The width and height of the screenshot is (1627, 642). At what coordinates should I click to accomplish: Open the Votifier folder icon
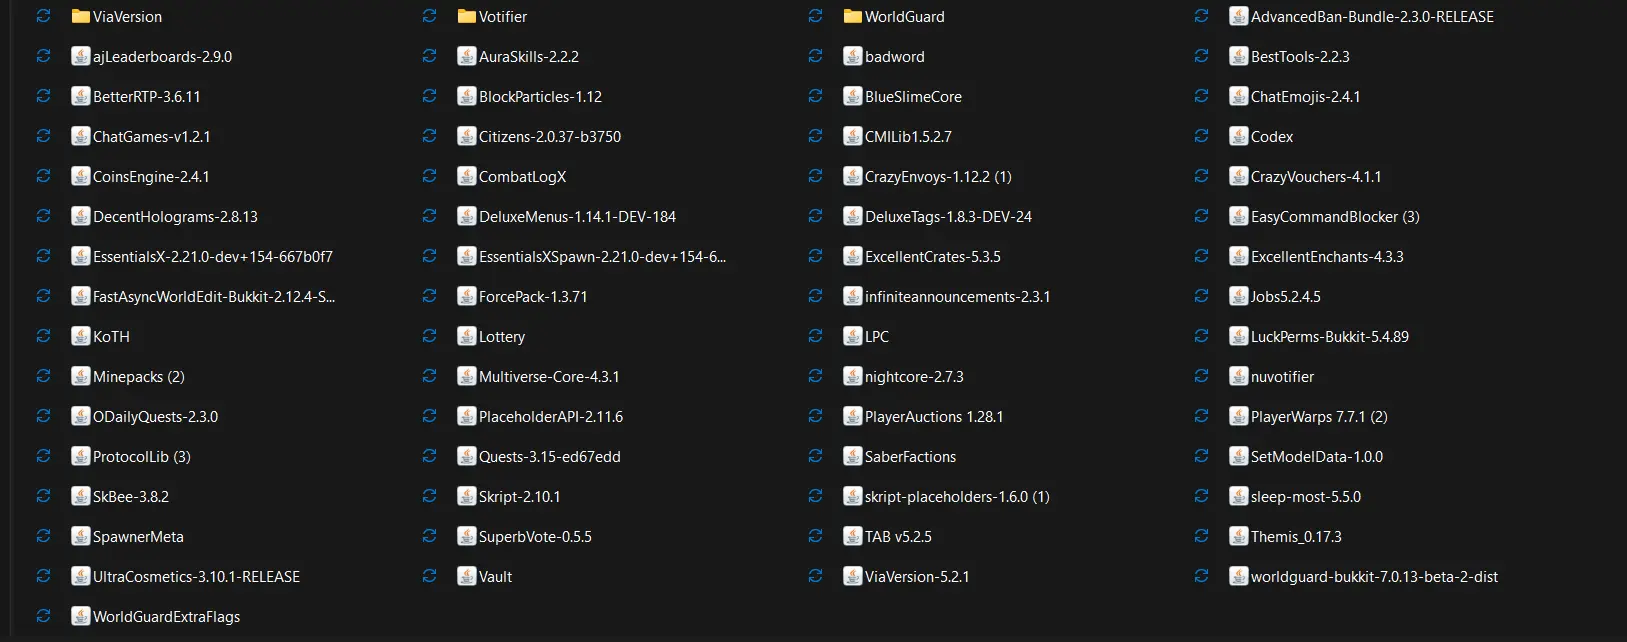pos(467,16)
